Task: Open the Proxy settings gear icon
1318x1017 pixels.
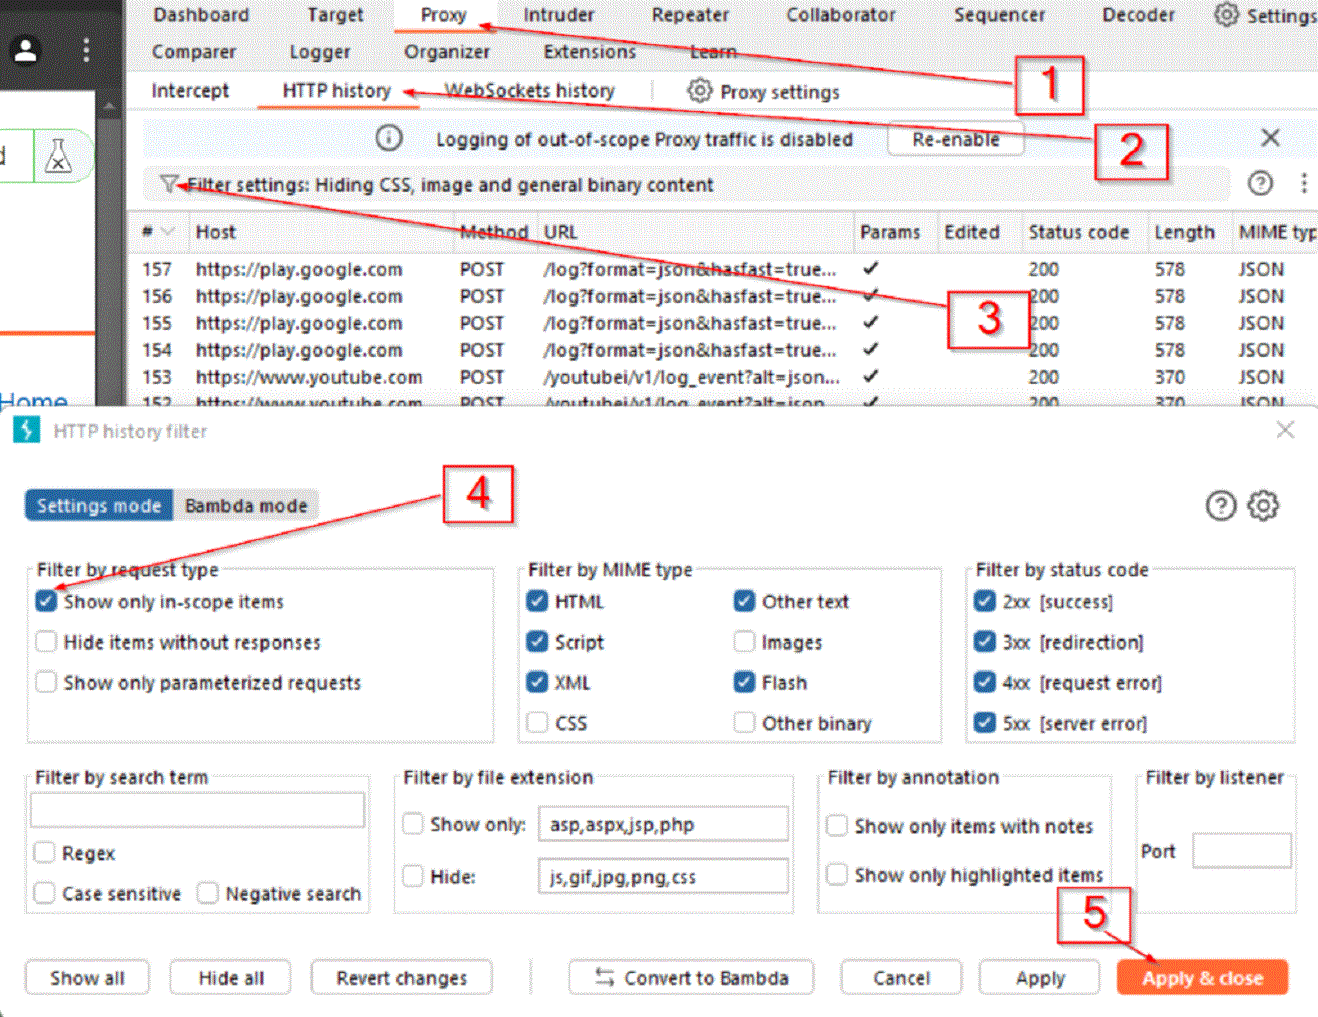Action: tap(699, 91)
